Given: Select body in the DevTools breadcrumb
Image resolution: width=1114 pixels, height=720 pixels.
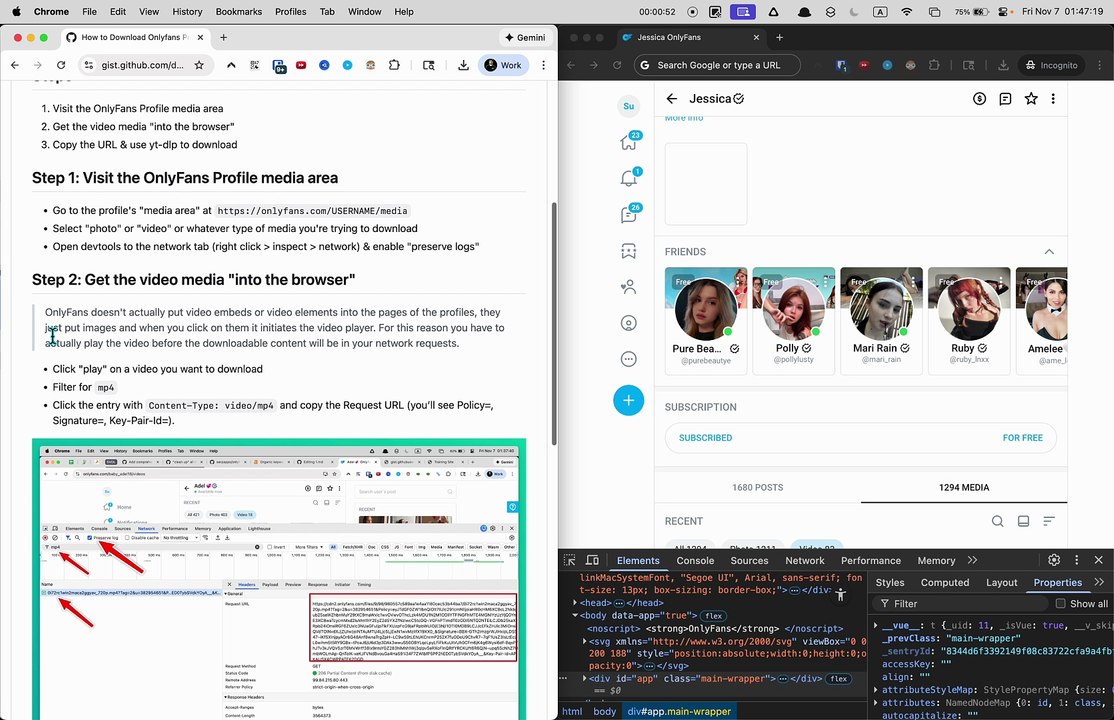Looking at the screenshot, I should [604, 711].
